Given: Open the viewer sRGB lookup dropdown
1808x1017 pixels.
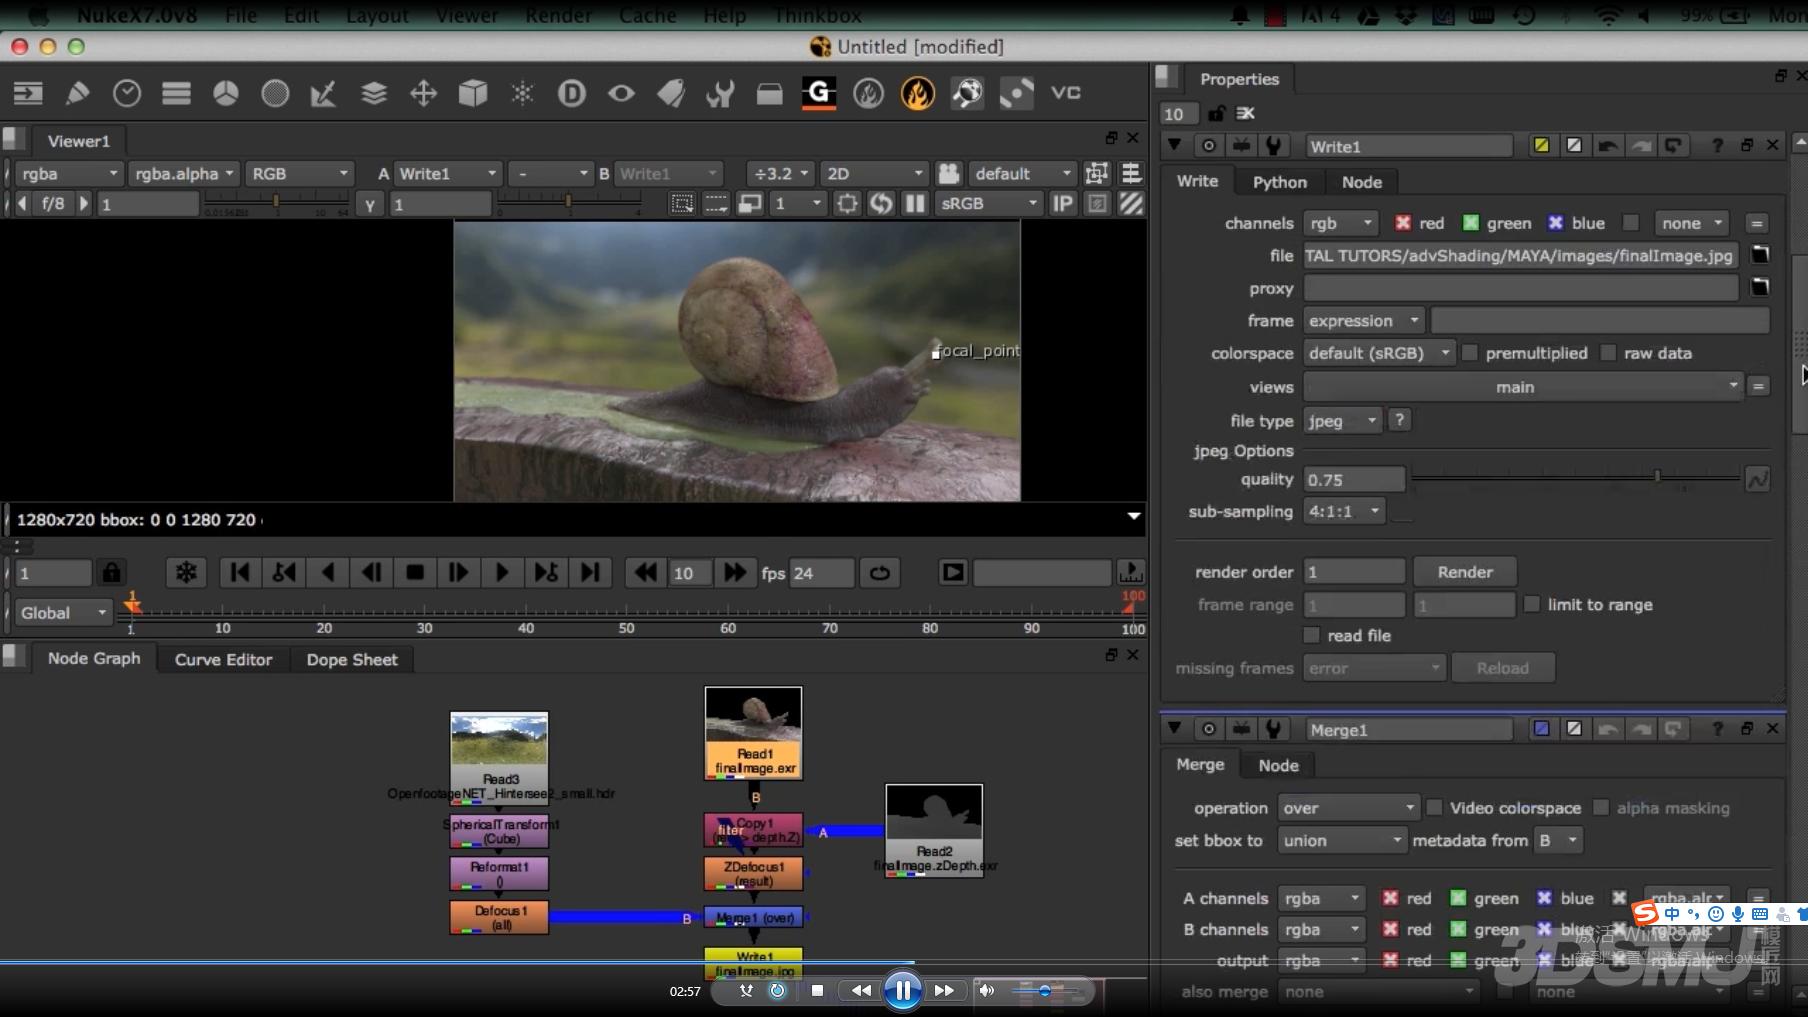Looking at the screenshot, I should click(x=989, y=203).
